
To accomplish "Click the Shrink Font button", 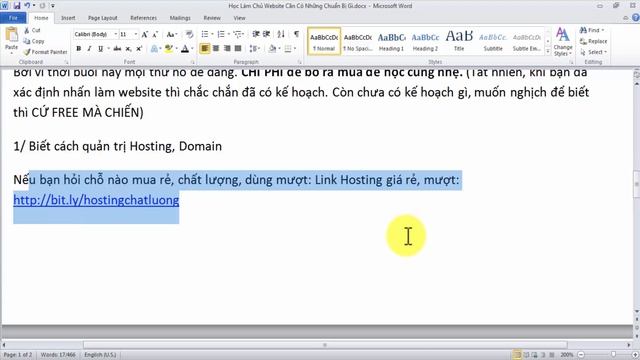I will point(155,35).
